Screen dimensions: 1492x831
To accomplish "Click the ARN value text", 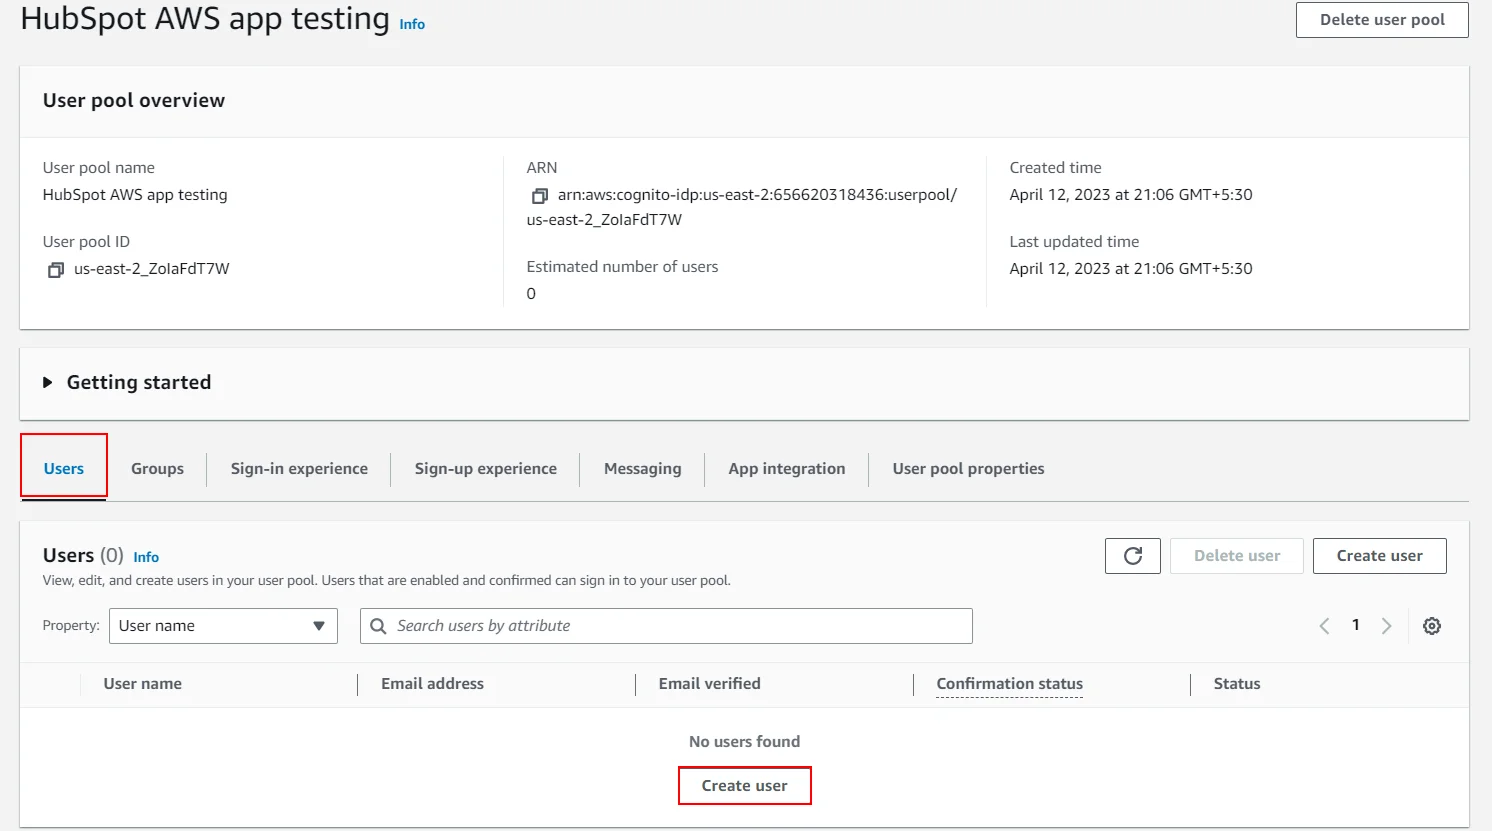I will pos(742,207).
